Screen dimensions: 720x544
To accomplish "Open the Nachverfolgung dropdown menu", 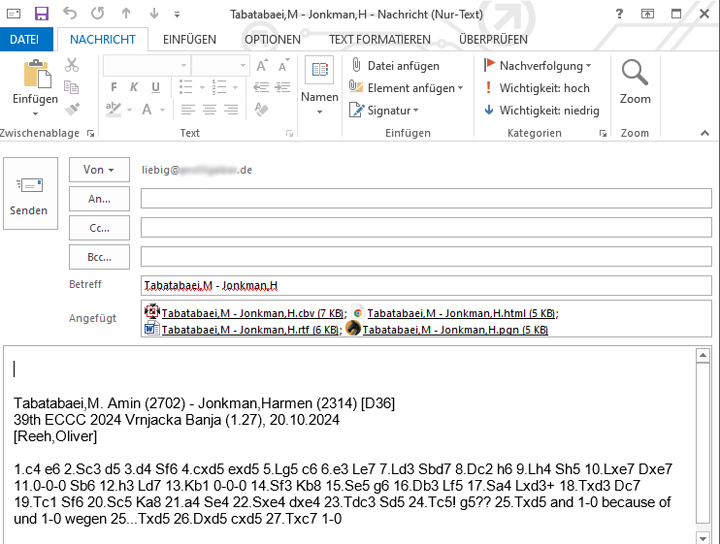I will pyautogui.click(x=537, y=65).
